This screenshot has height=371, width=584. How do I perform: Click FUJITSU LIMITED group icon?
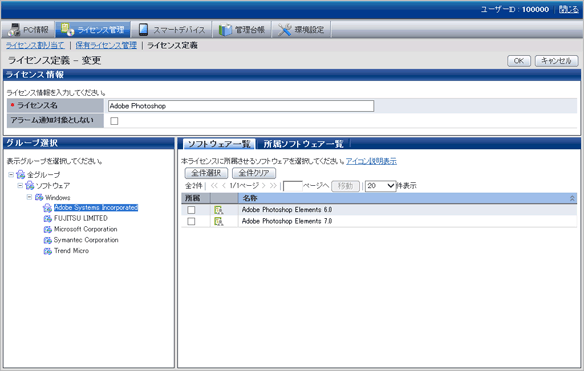coord(47,218)
